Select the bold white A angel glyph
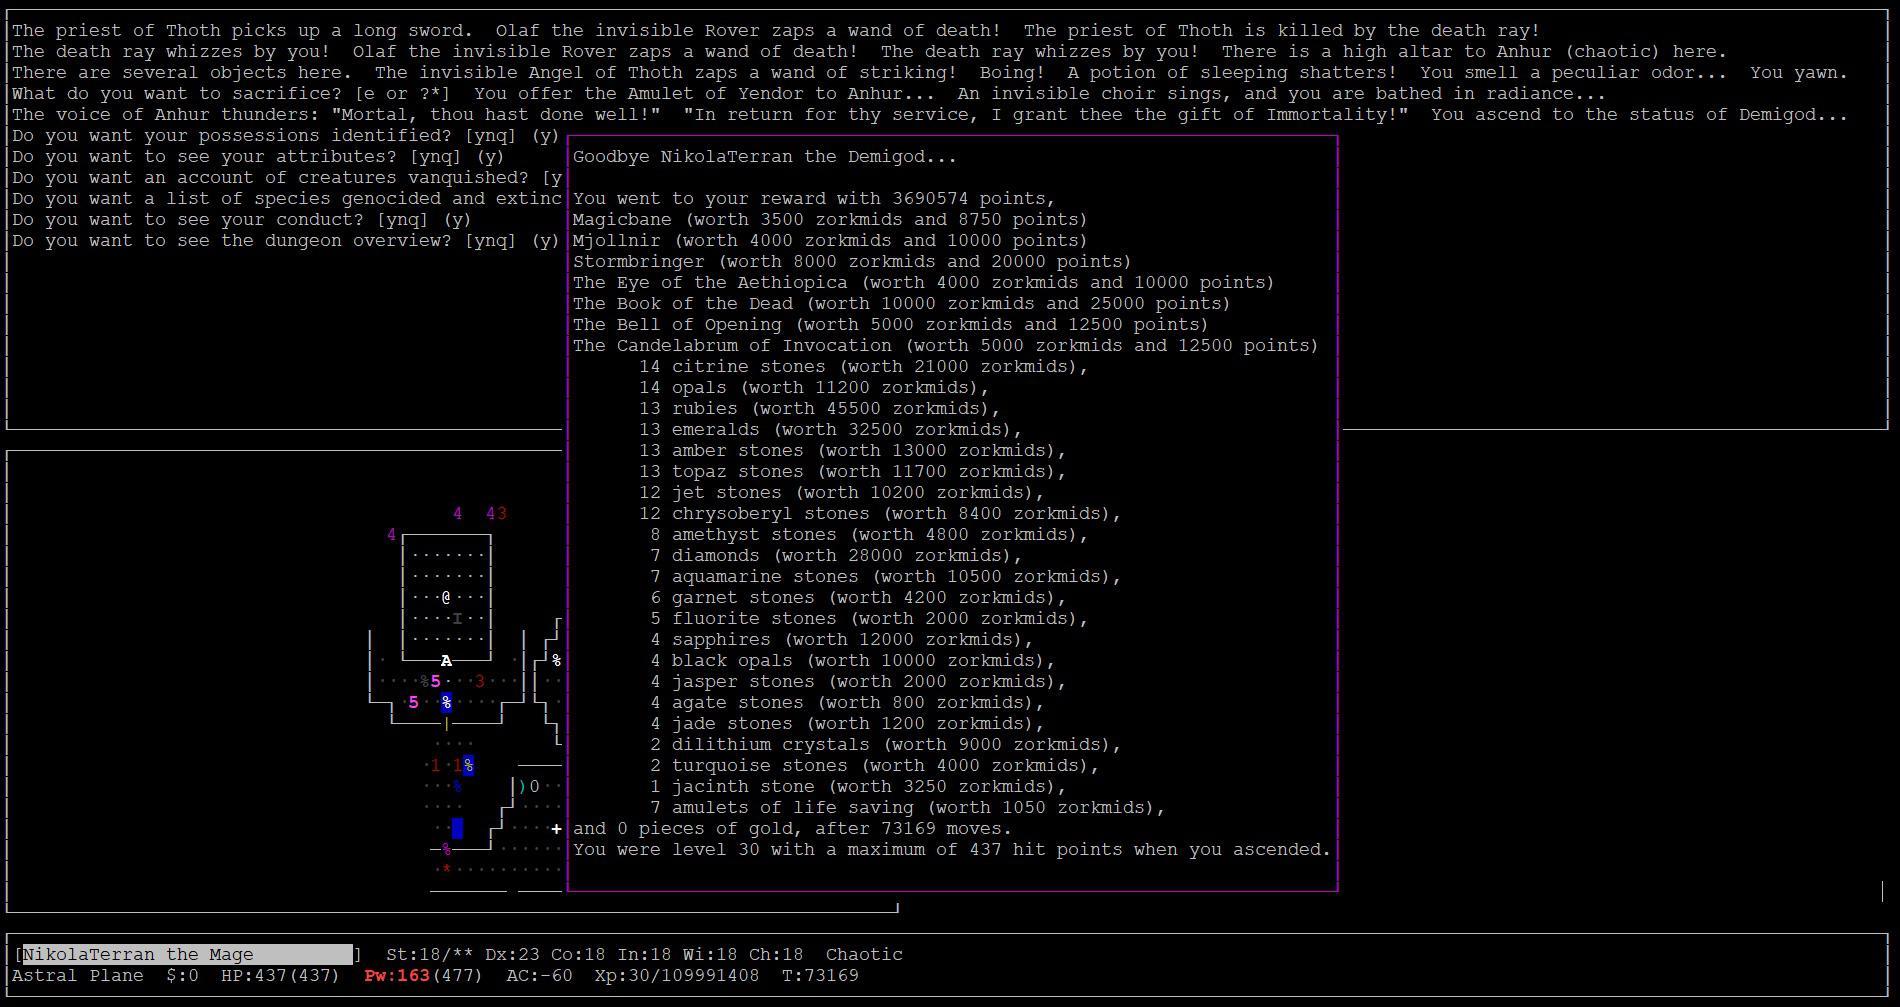The image size is (1900, 1007). pos(446,661)
